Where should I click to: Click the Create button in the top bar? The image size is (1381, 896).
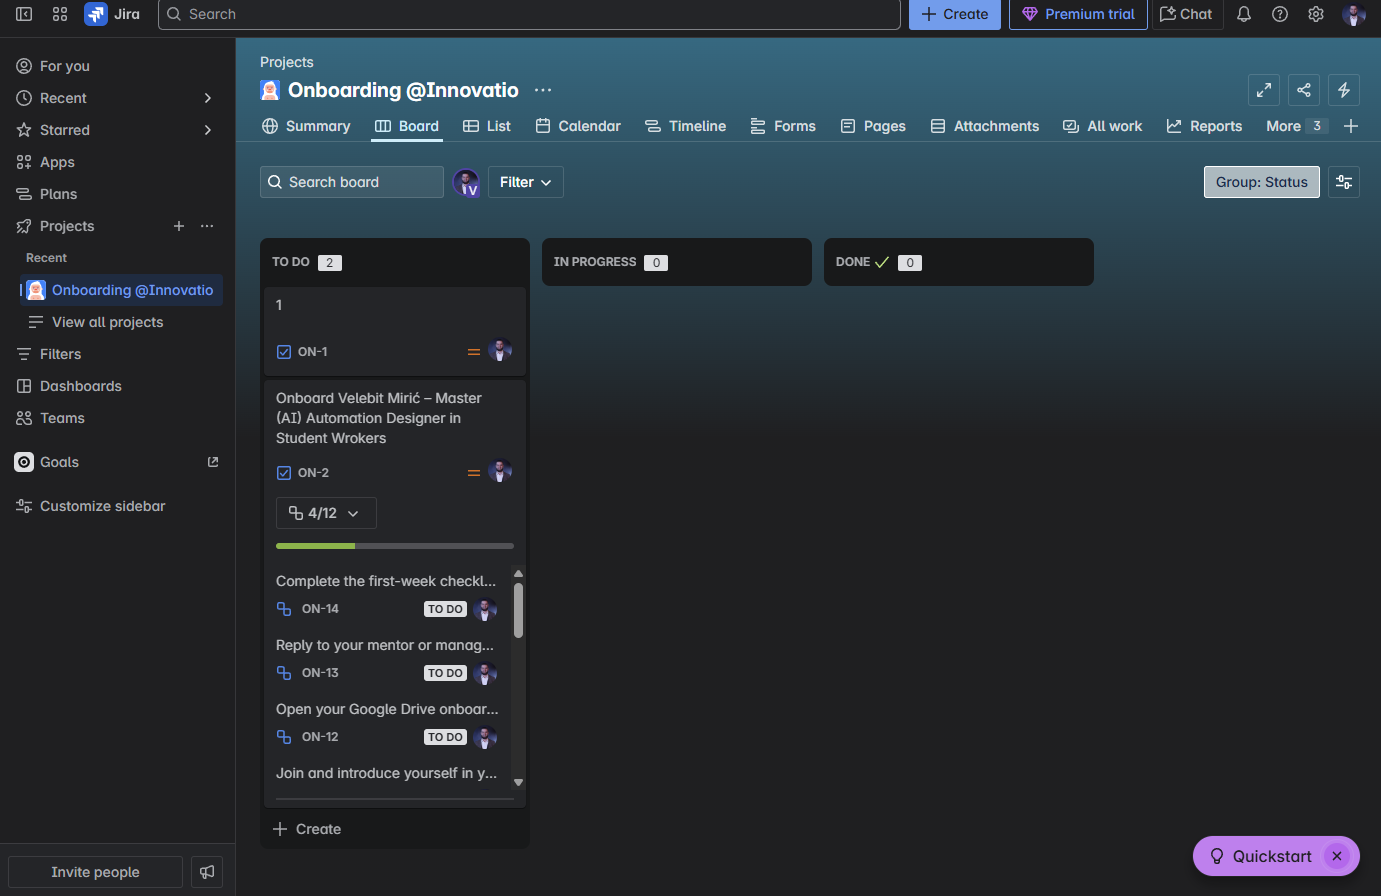954,14
